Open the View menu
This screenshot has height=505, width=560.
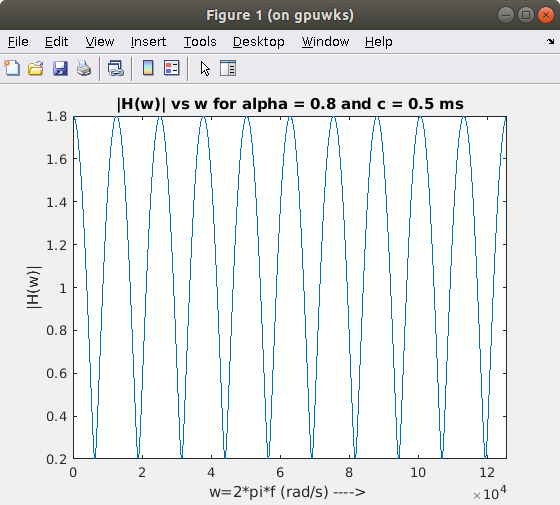pos(100,42)
